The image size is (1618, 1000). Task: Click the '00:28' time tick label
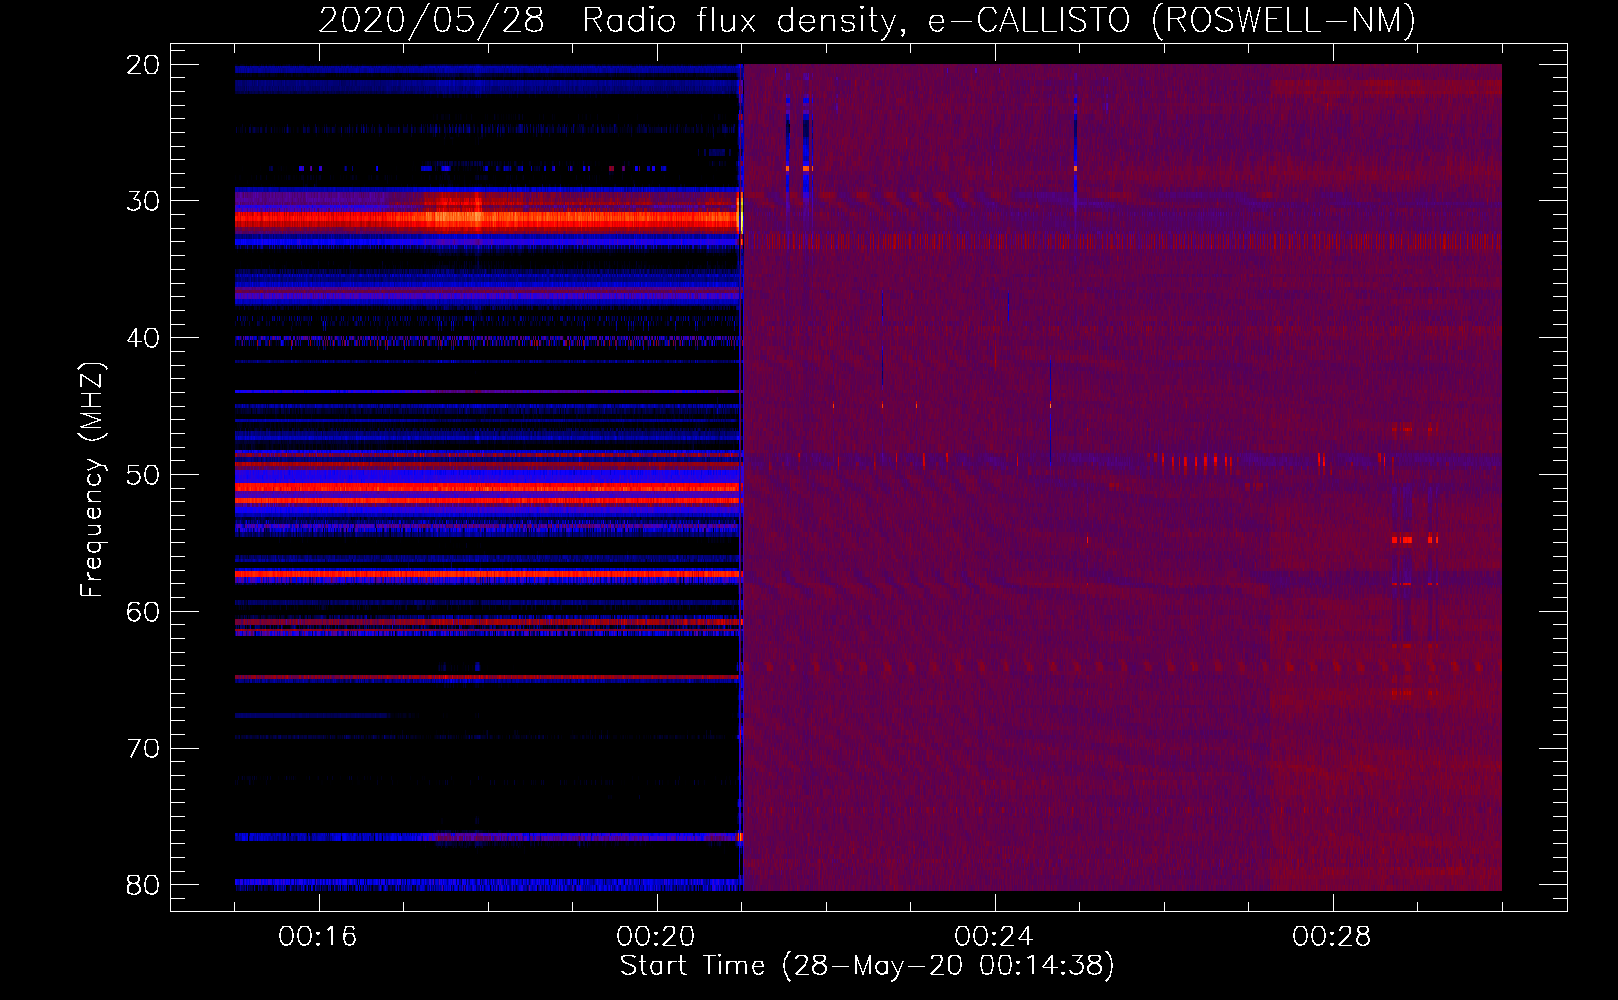[1332, 936]
